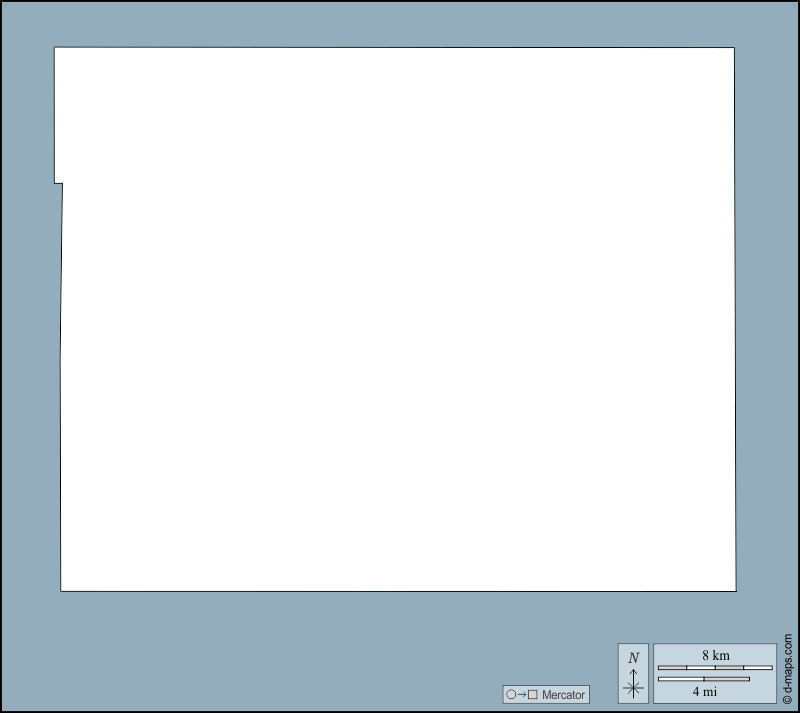Click the center of the white map area
This screenshot has height=713, width=800.
(397, 320)
